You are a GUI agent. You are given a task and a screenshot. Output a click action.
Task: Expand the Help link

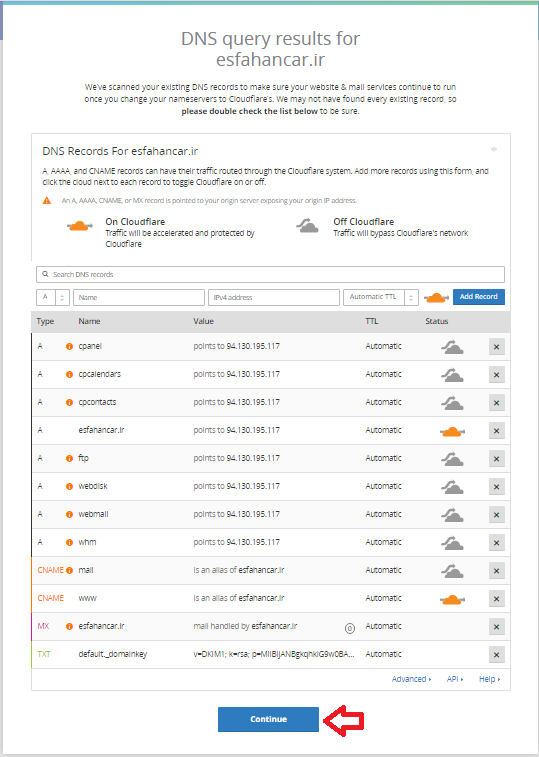click(489, 679)
